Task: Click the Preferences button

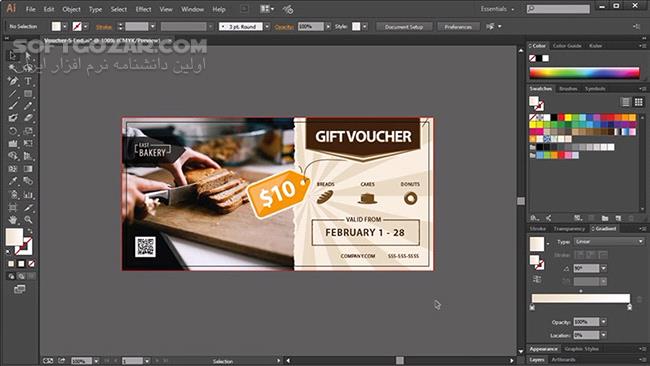Action: [458, 27]
